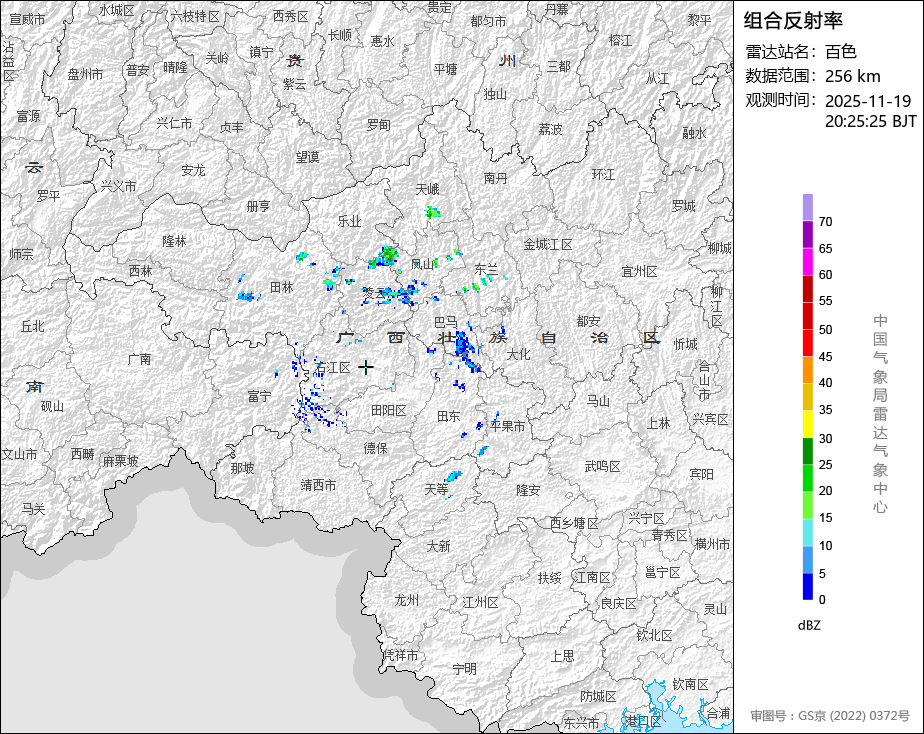The image size is (924, 734).
Task: Select the magenta 60–65 dBZ legend swatch
Action: (807, 261)
